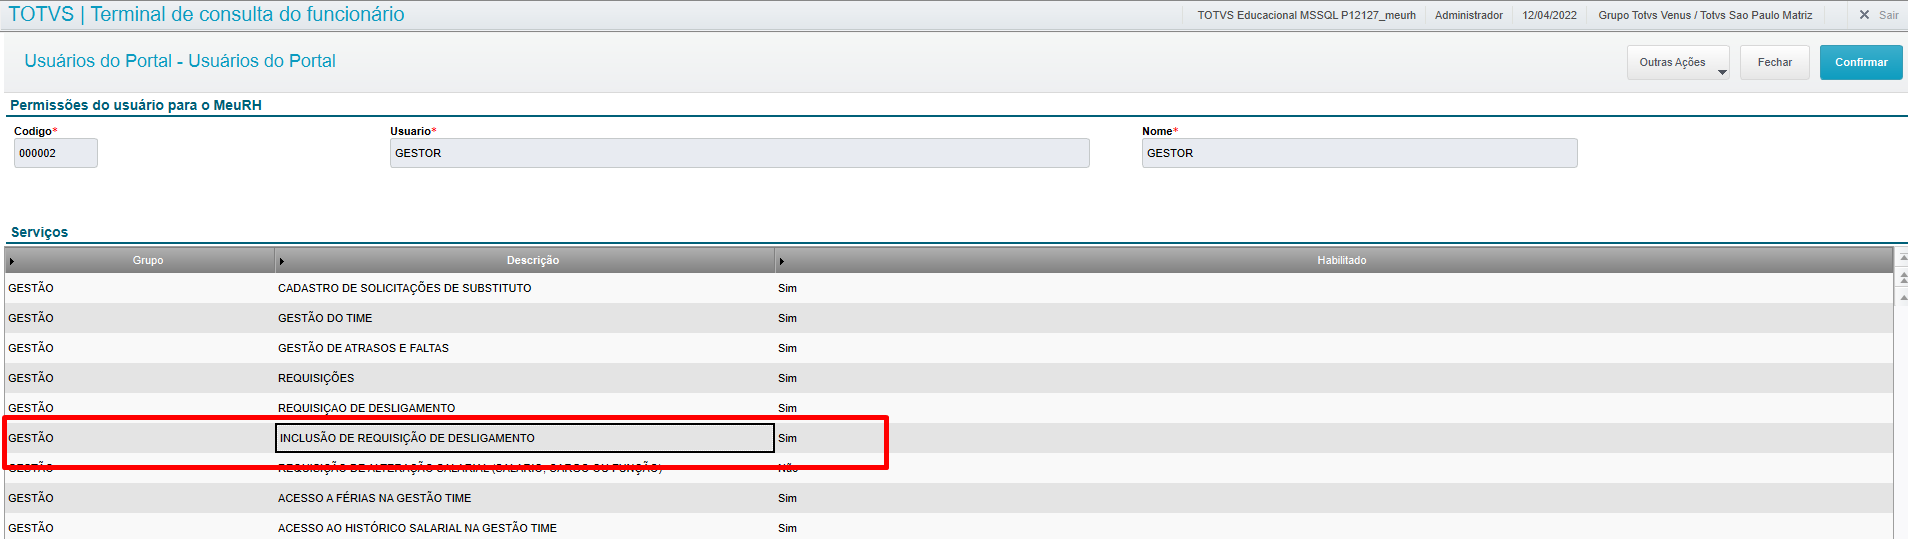Click GESTÃO group cell of GESTÃO DO TIME row

pyautogui.click(x=140, y=318)
